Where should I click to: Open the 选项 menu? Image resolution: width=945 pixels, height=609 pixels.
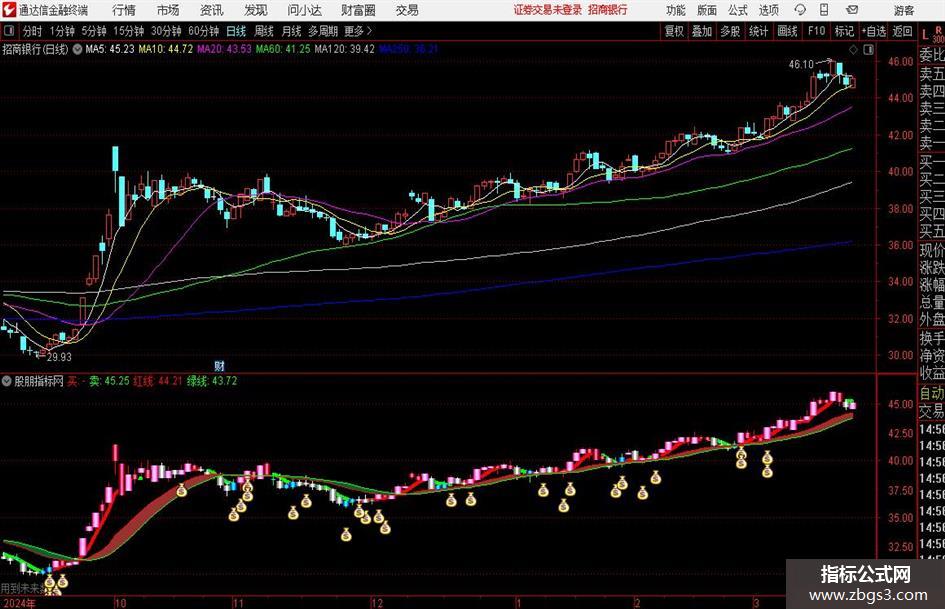pos(769,10)
